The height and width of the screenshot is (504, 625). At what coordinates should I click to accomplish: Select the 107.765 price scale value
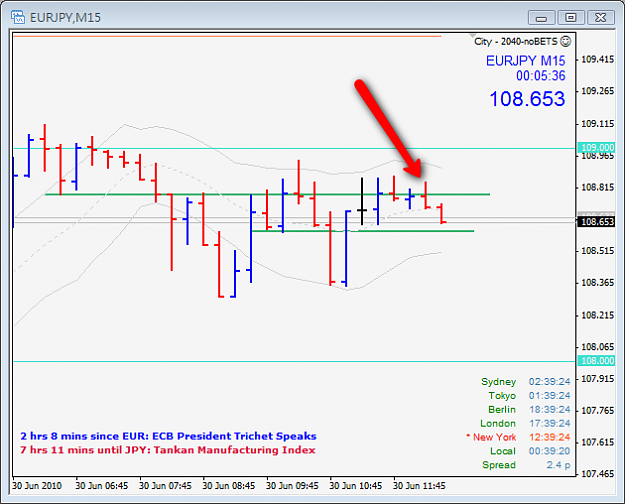(597, 410)
